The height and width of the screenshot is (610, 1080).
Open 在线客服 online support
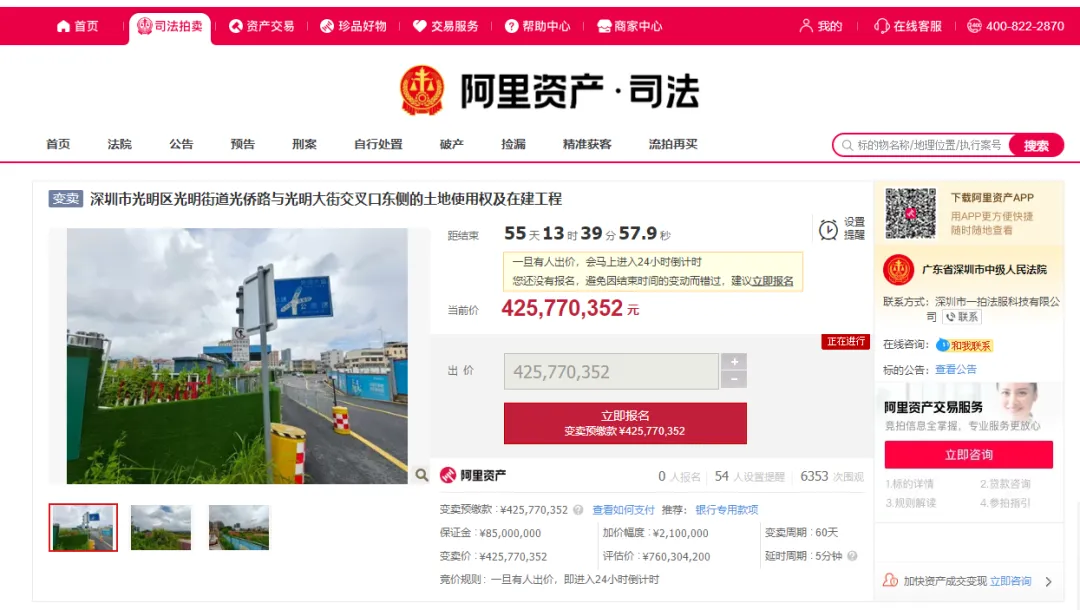pos(908,26)
